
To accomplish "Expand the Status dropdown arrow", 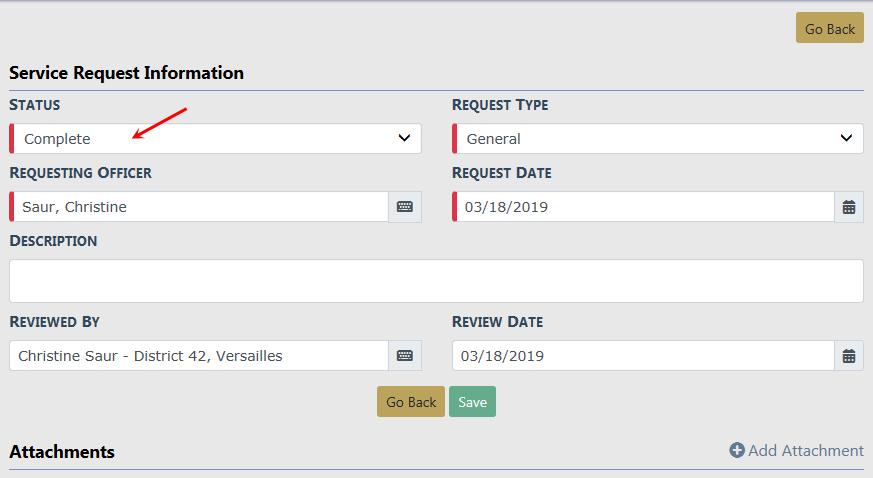I will pos(404,138).
